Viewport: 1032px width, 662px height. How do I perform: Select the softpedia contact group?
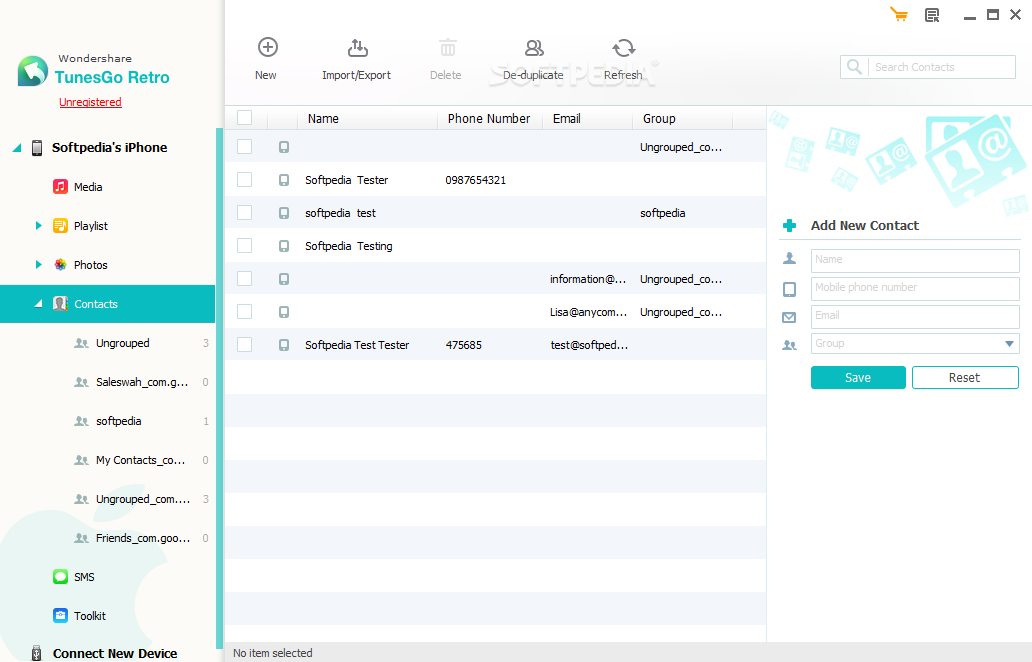118,421
